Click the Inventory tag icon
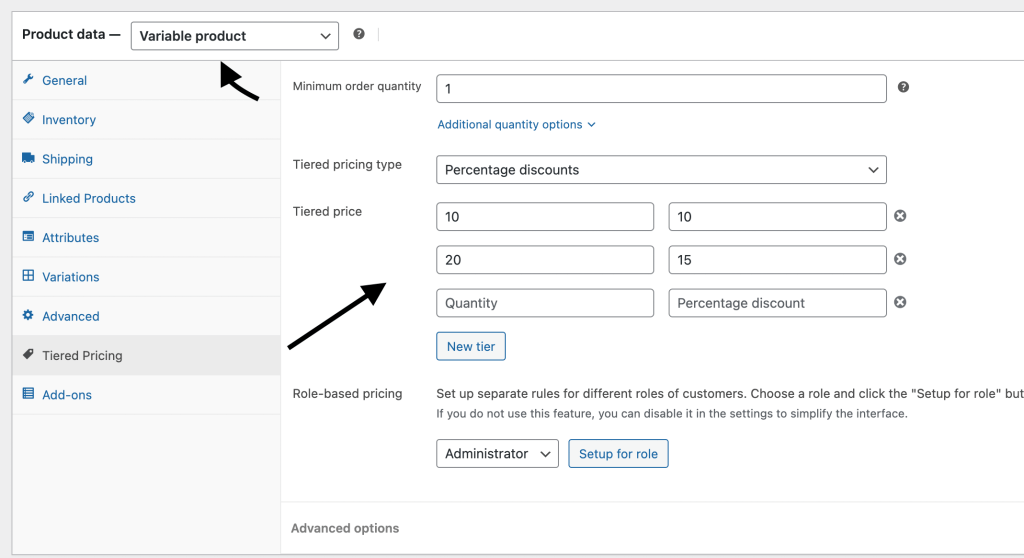Viewport: 1024px width, 558px height. point(28,119)
